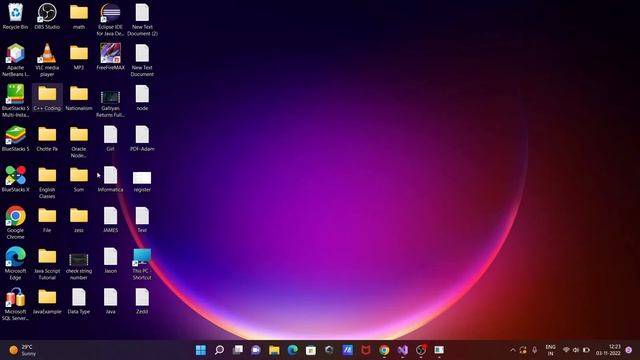Select the C++ Coding folder
This screenshot has width=640, height=360.
pyautogui.click(x=47, y=98)
